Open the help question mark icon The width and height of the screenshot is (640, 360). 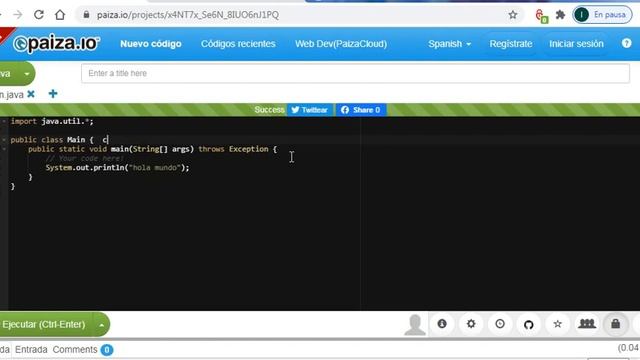pos(627,43)
